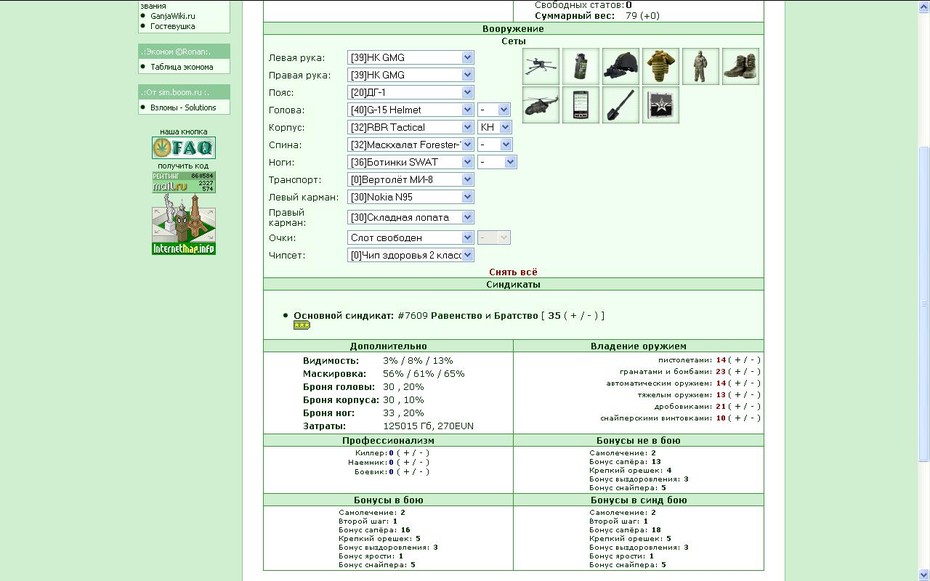
Task: Click the SWAT boots icon
Action: pos(741,66)
